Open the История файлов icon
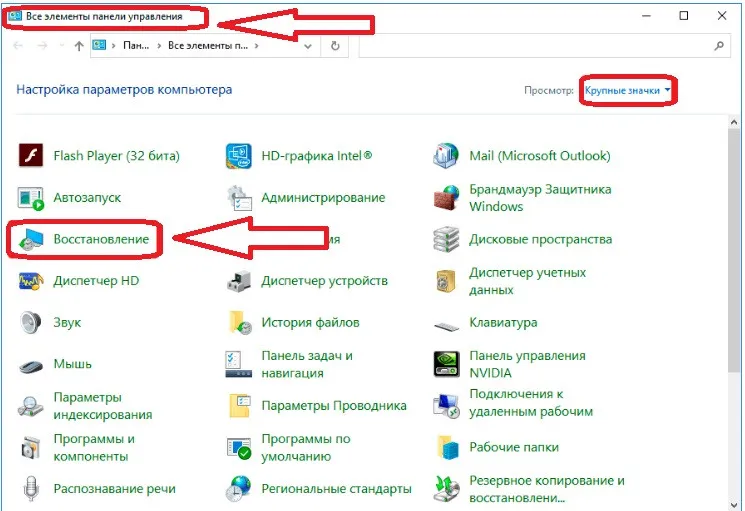745x511 pixels. 239,323
